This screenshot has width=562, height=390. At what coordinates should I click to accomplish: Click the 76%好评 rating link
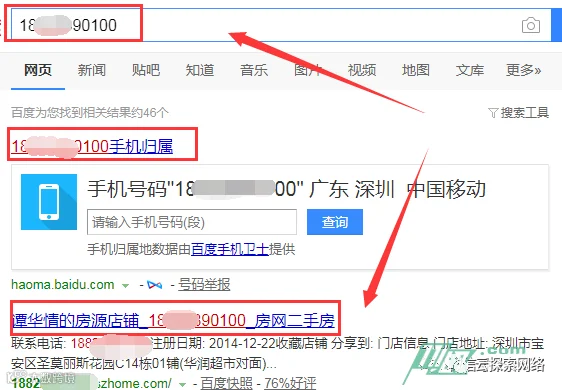[x=290, y=384]
